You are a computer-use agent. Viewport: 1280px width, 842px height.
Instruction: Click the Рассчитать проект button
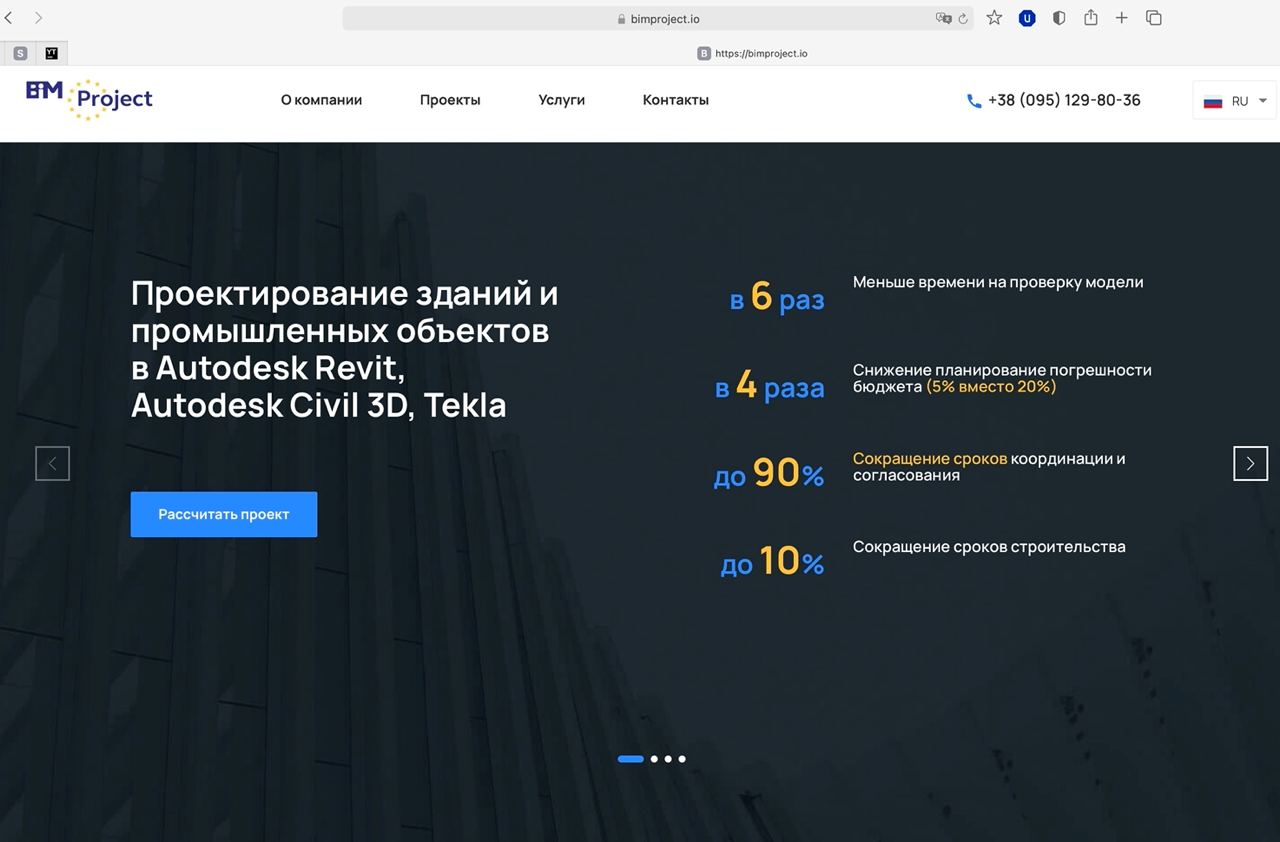[224, 514]
